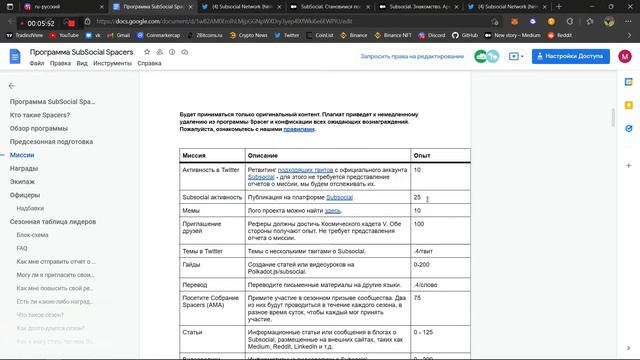Viewport: 640px width, 360px height.
Task: Hide side panel using bottom chevron
Action: coord(629,348)
